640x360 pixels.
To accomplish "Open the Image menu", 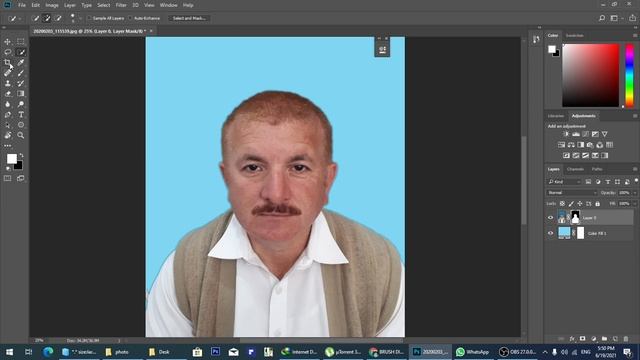I will [x=52, y=5].
